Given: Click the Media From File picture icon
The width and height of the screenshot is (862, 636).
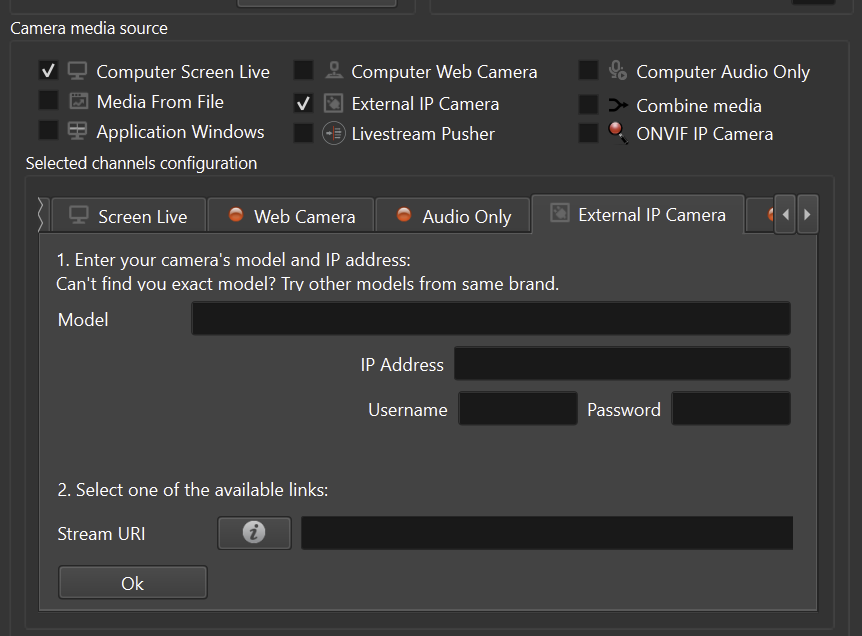Looking at the screenshot, I should (x=78, y=101).
